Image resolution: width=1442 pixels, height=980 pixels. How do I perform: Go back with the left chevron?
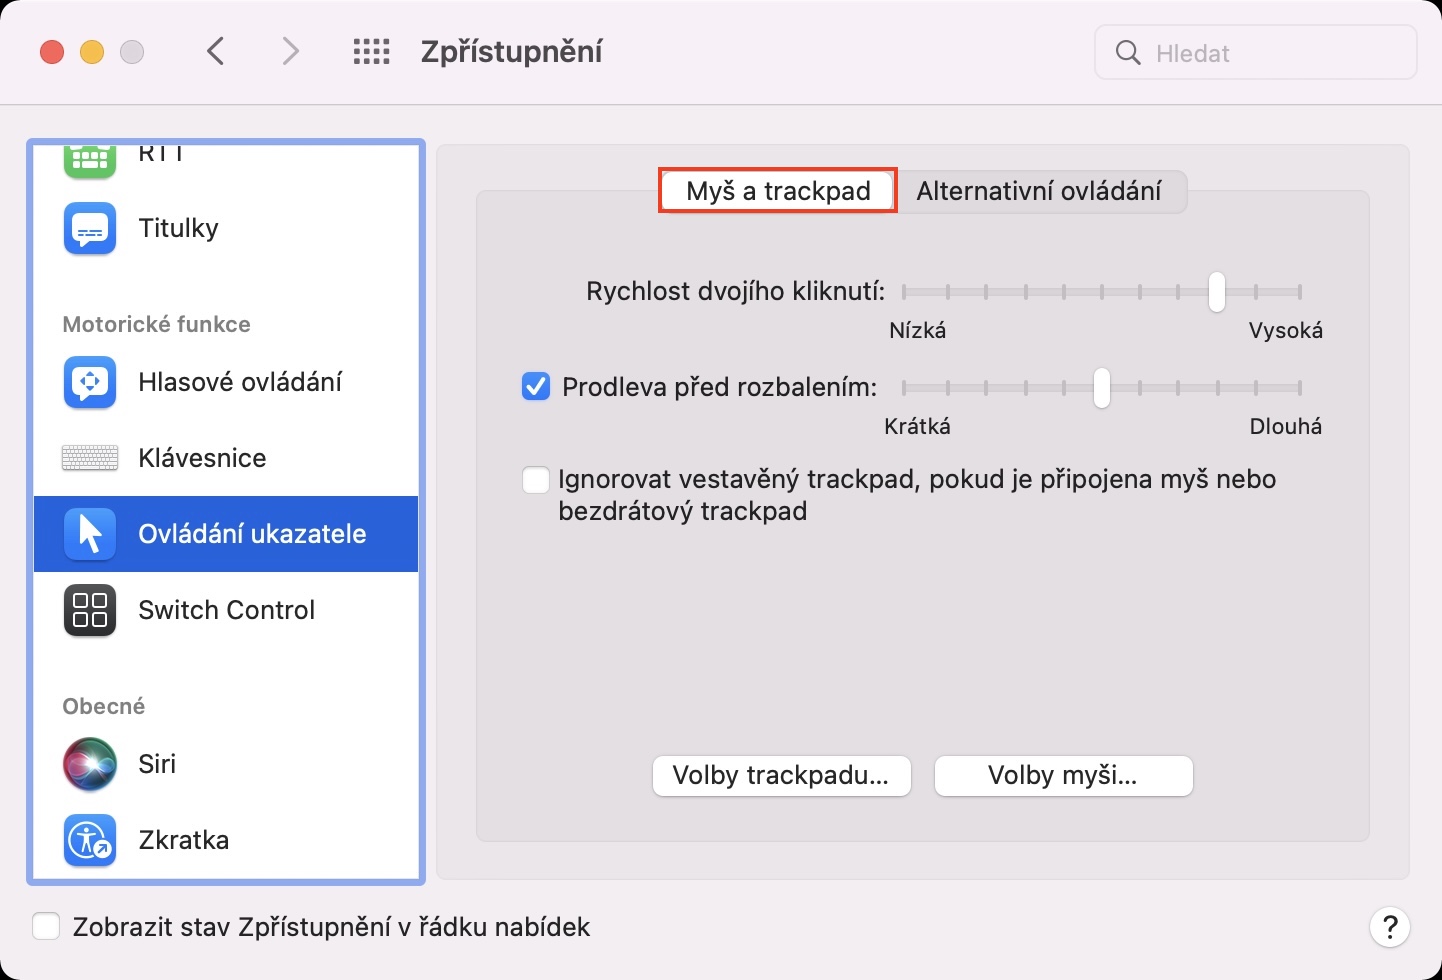click(x=216, y=52)
